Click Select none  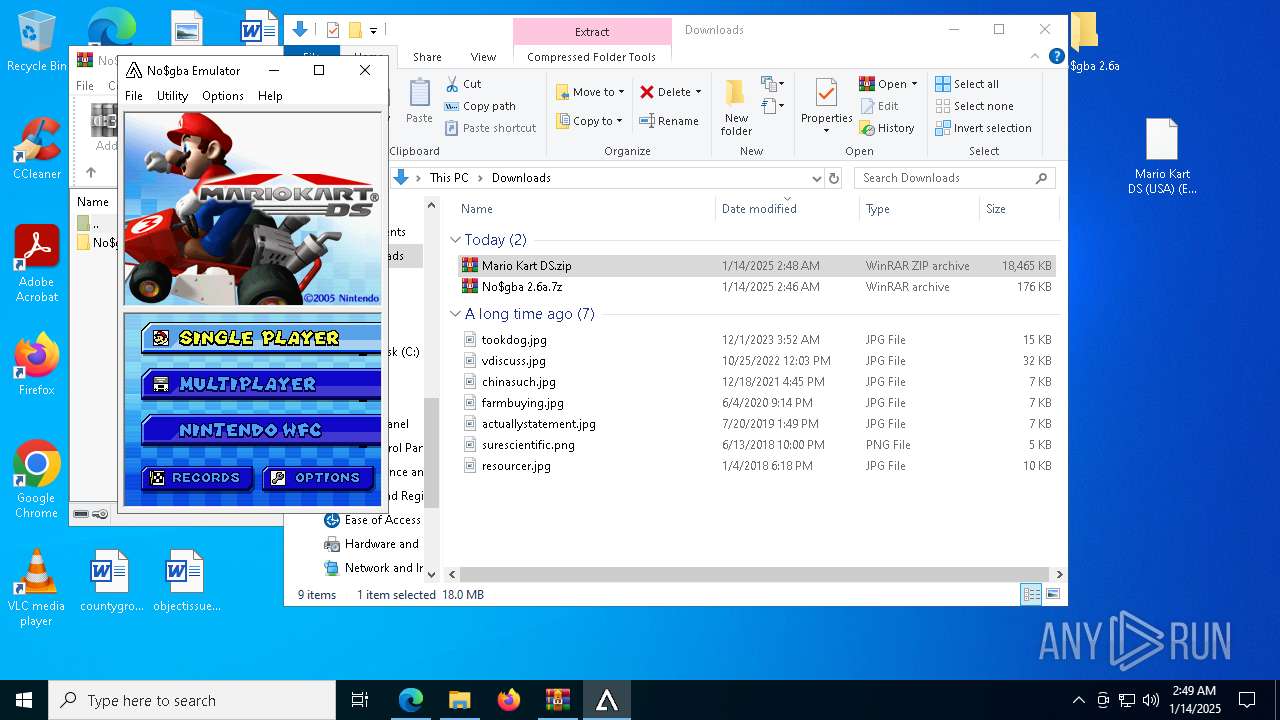[975, 106]
